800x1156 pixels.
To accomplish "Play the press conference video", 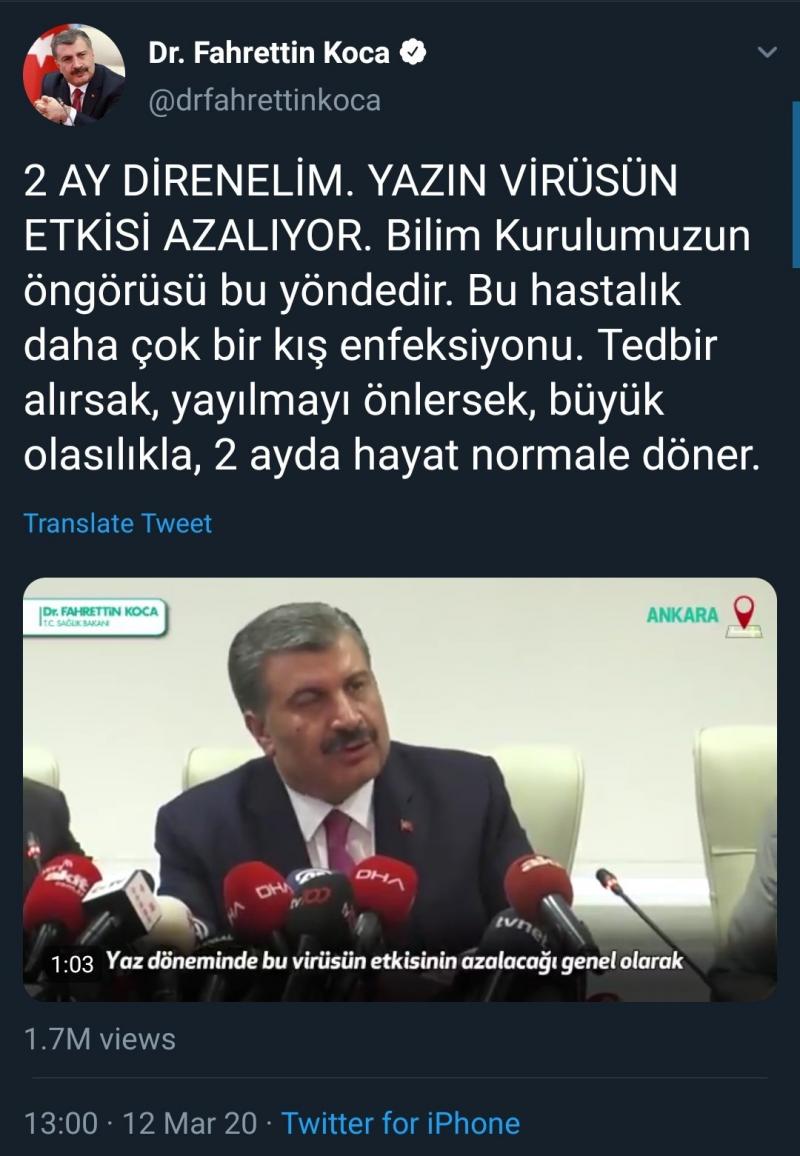I will pyautogui.click(x=400, y=789).
